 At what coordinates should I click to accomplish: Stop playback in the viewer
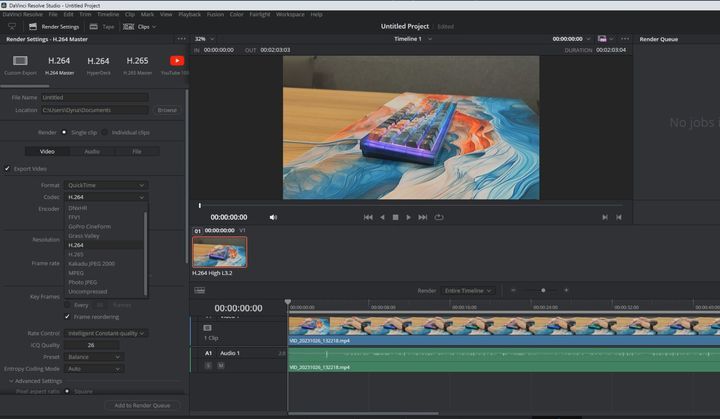395,217
